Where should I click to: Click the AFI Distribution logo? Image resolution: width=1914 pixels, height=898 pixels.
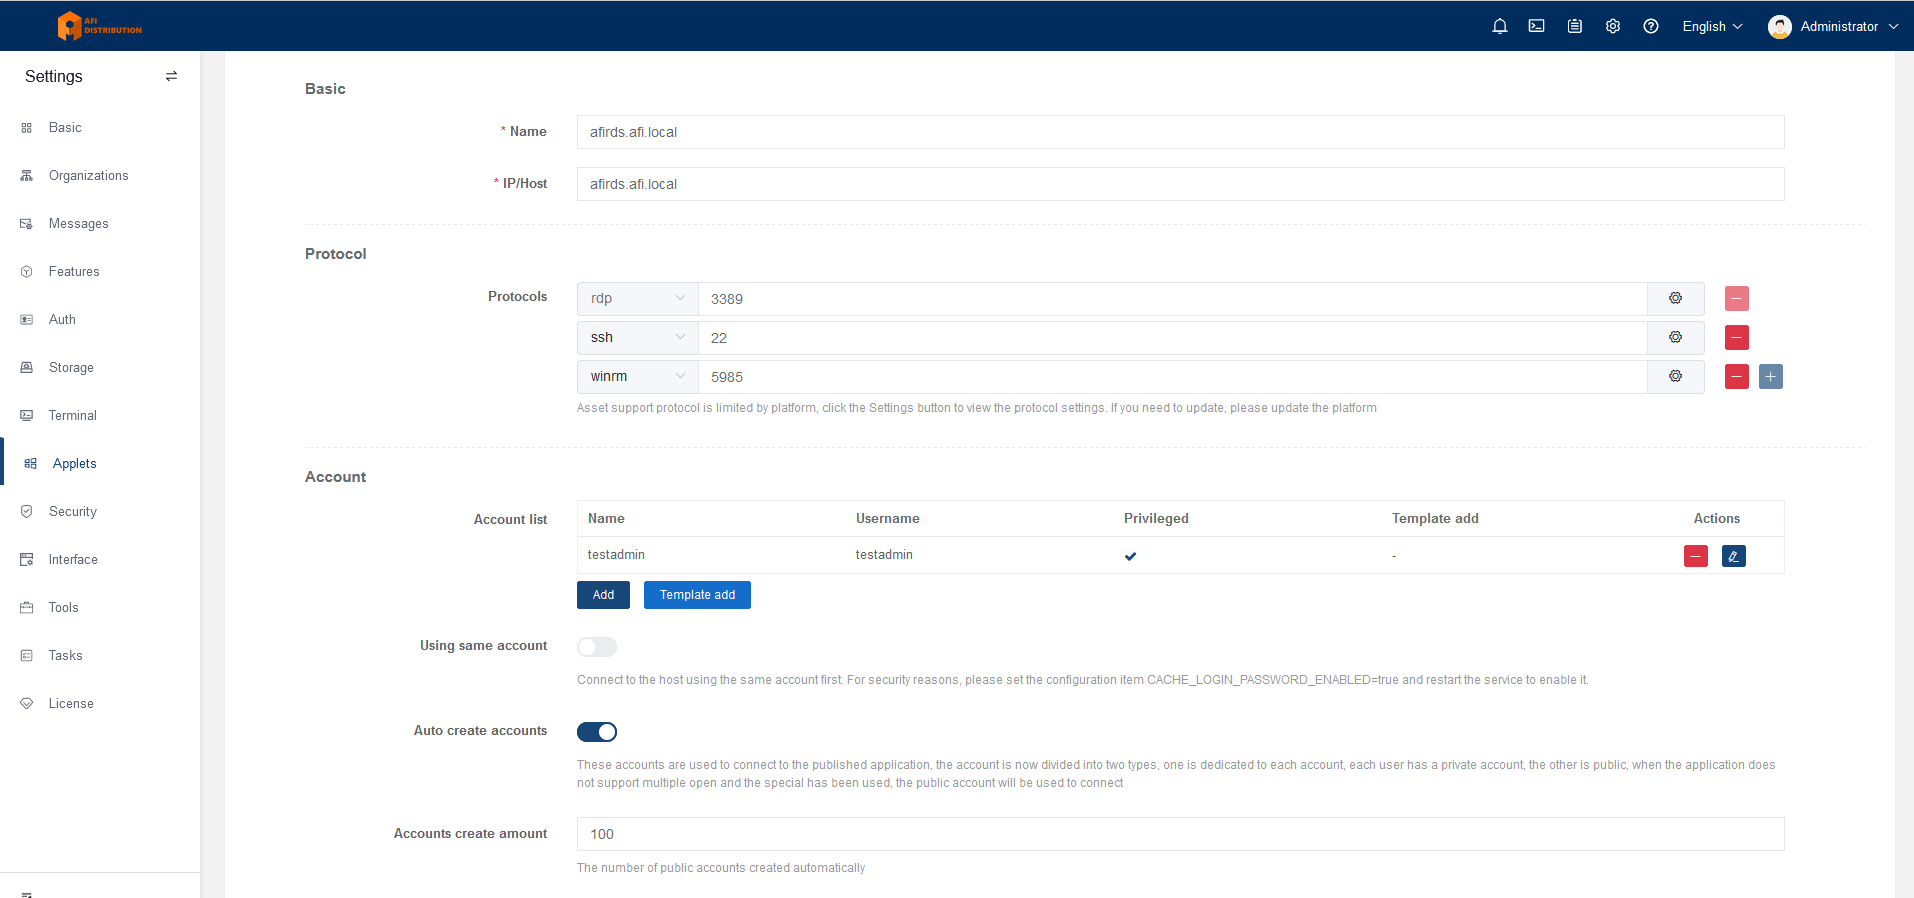99,26
